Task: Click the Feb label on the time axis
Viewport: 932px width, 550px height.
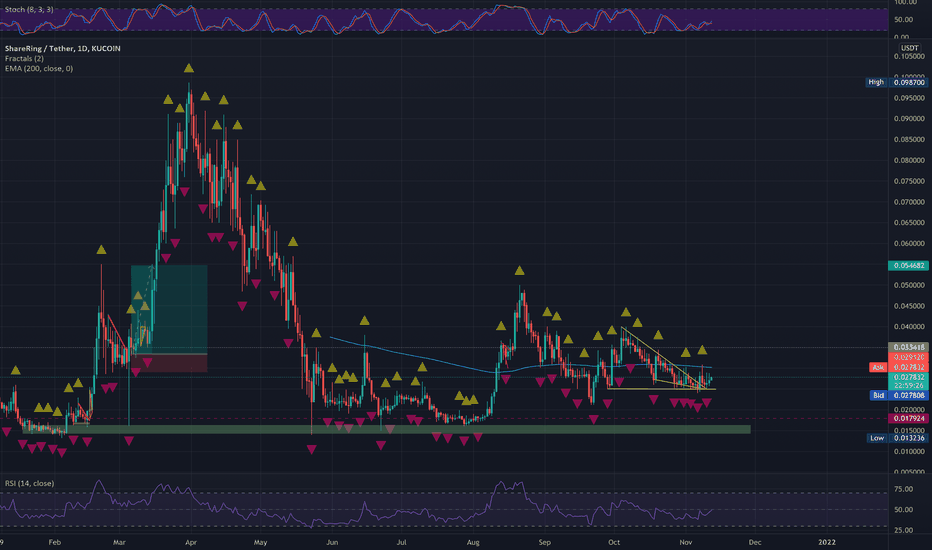Action: point(54,542)
